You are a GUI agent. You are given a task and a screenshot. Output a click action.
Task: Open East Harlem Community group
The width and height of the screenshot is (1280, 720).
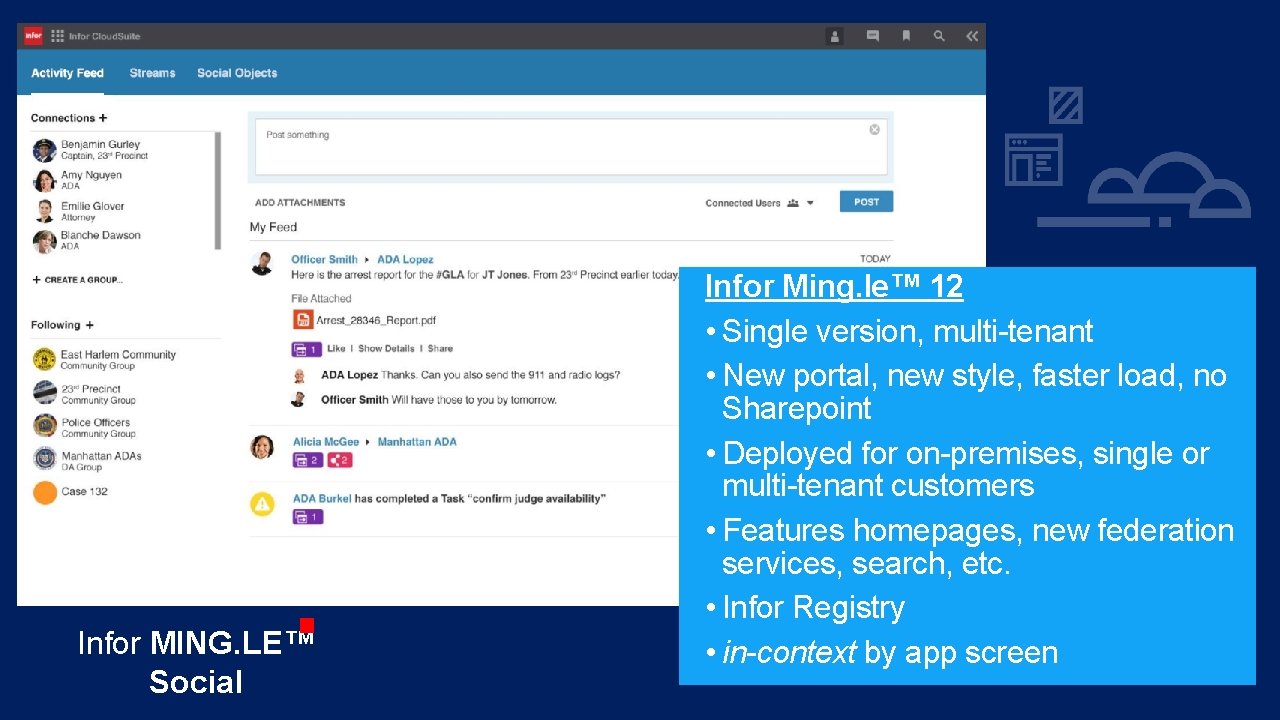click(117, 360)
